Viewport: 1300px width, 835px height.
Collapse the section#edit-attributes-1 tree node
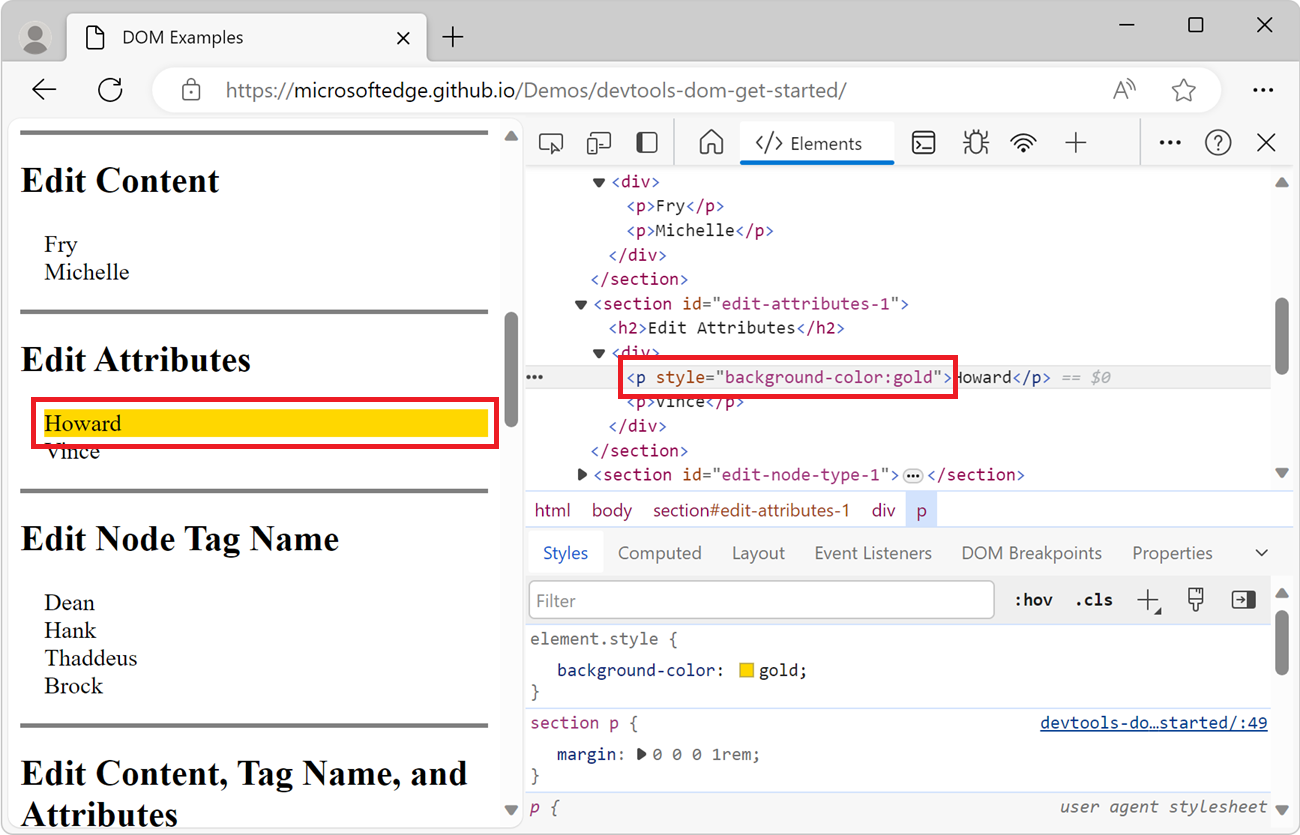(581, 303)
